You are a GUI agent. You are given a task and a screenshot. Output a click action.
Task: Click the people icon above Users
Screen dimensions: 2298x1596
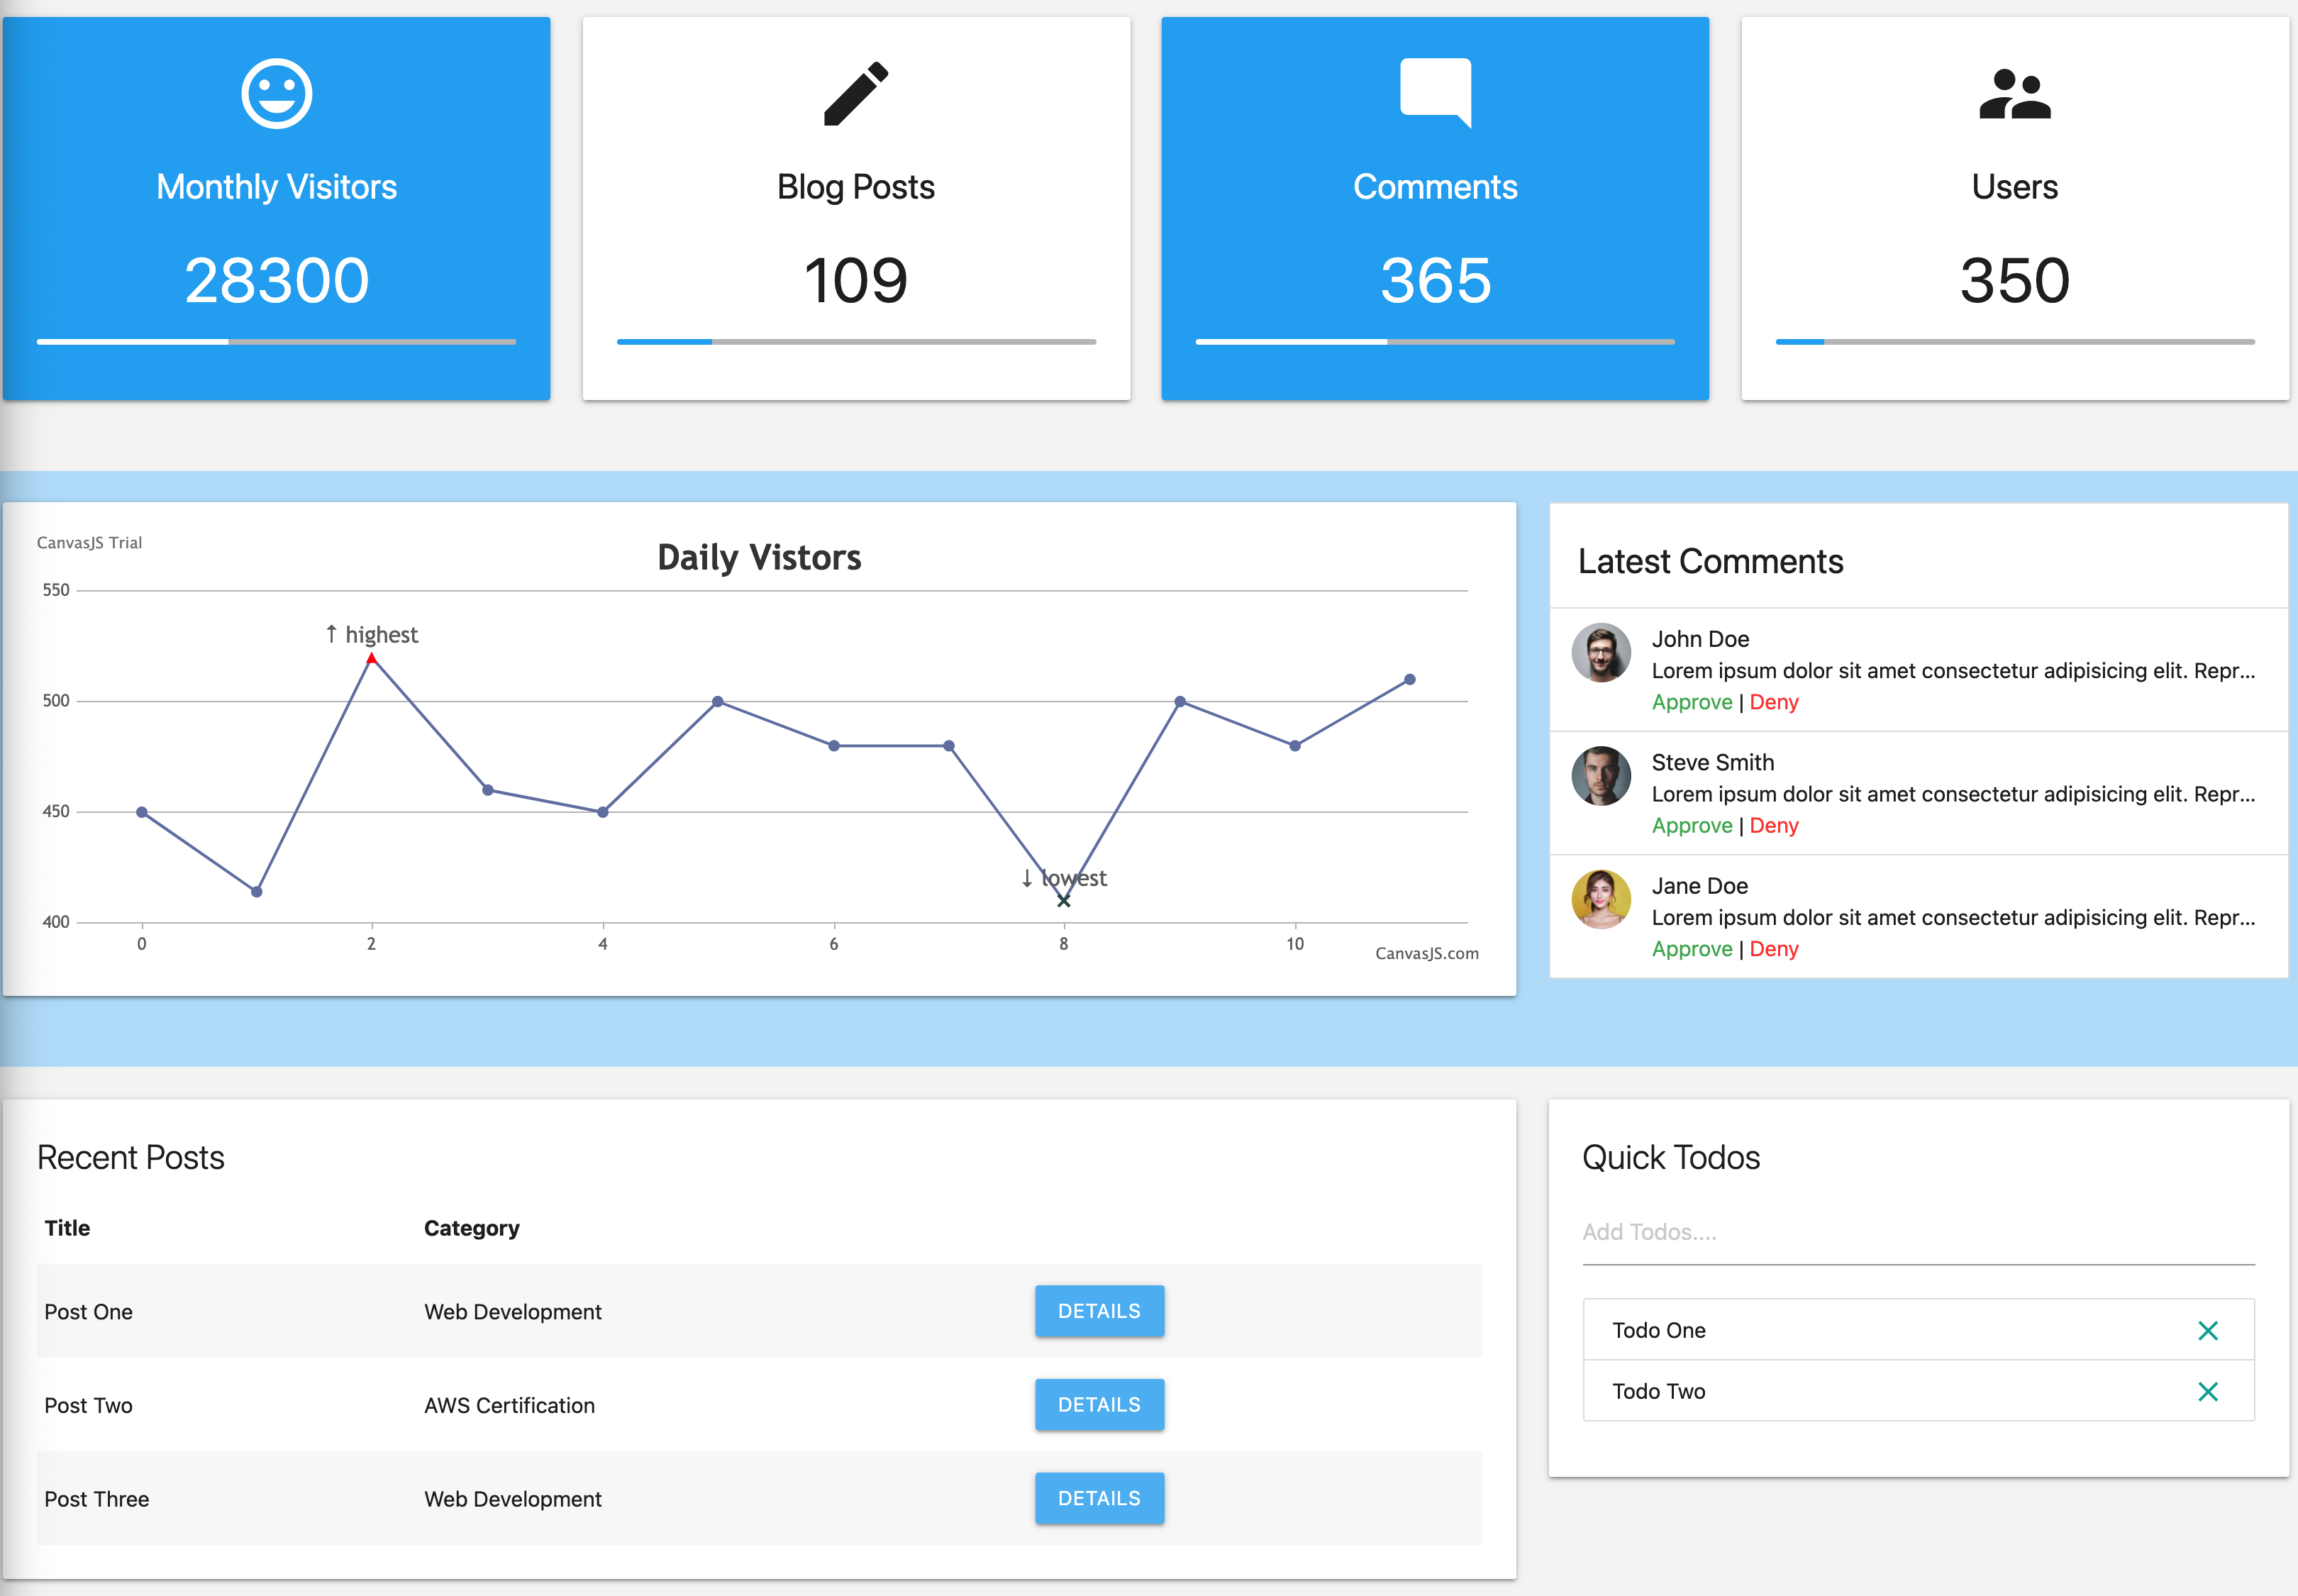click(x=2014, y=94)
